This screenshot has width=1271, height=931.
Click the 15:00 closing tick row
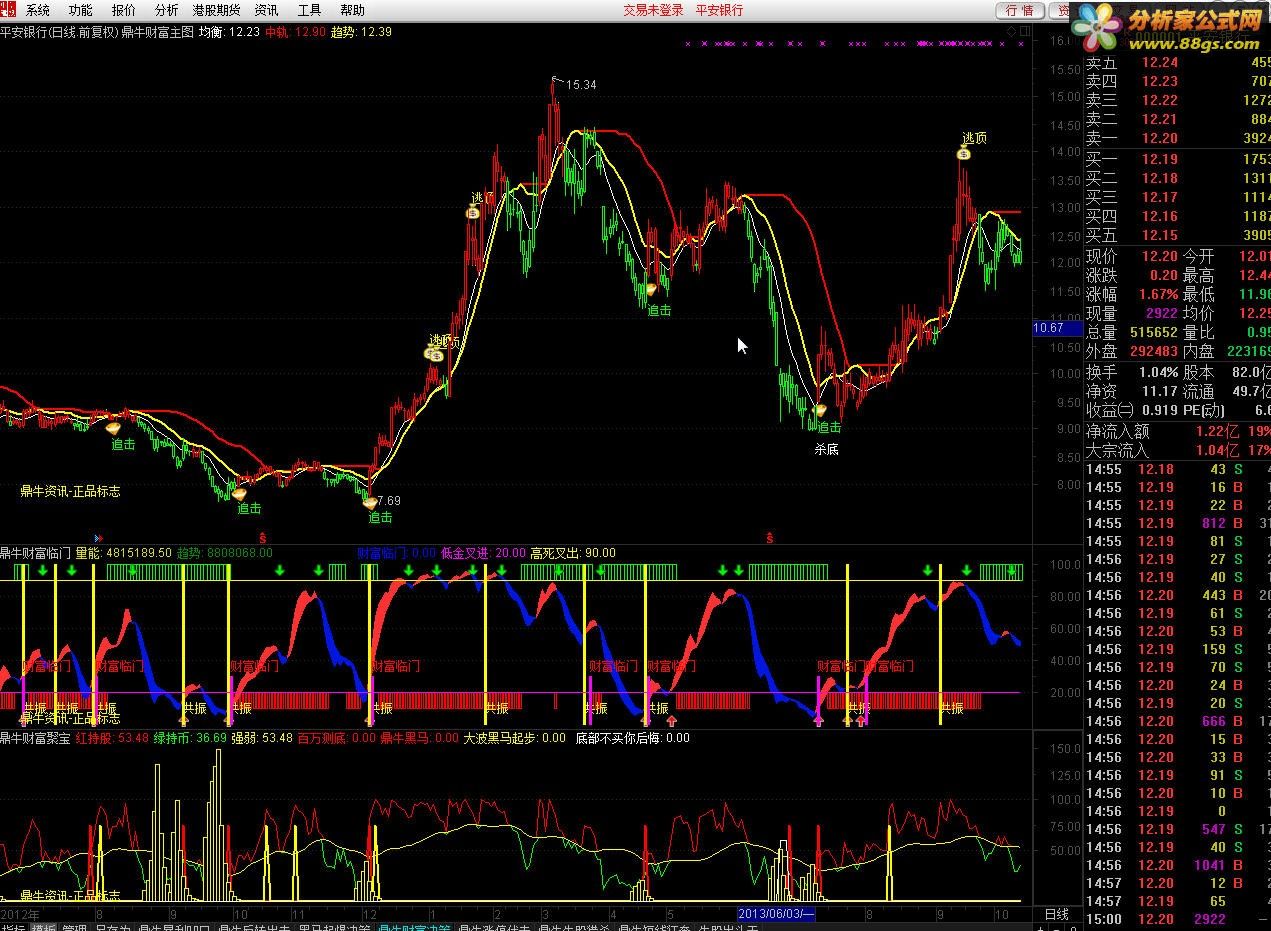point(1178,919)
